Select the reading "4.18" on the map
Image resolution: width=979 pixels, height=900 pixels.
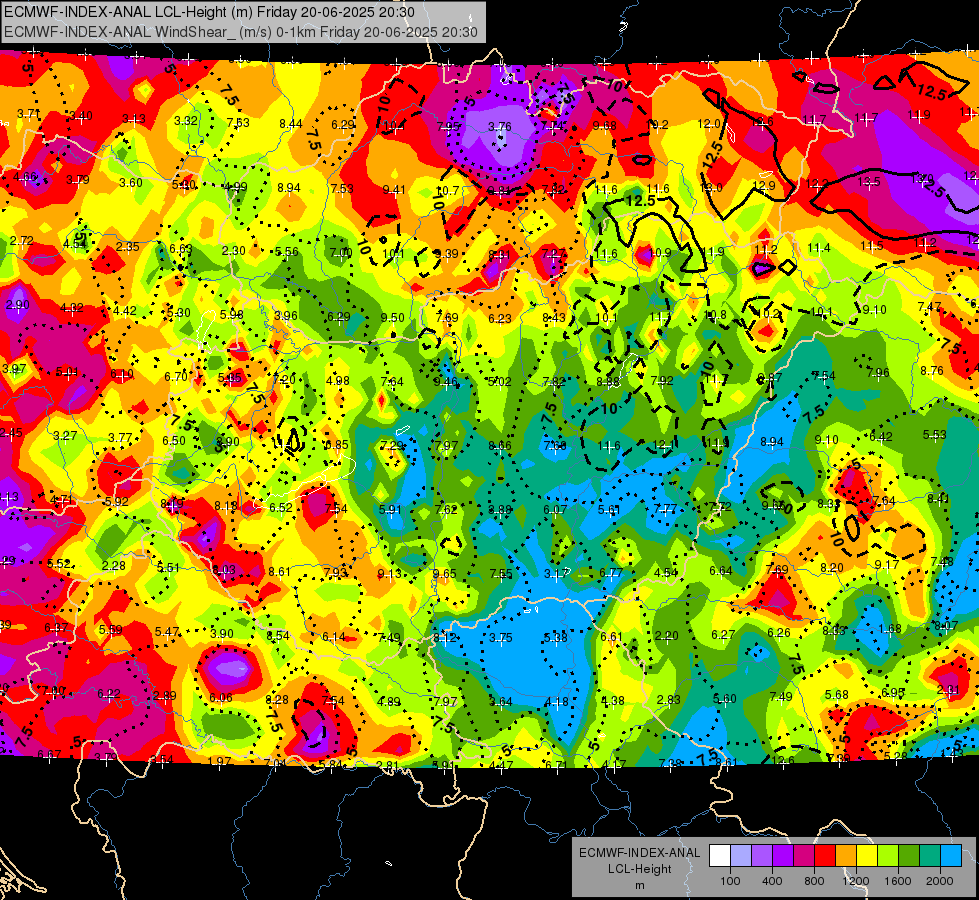click(557, 702)
